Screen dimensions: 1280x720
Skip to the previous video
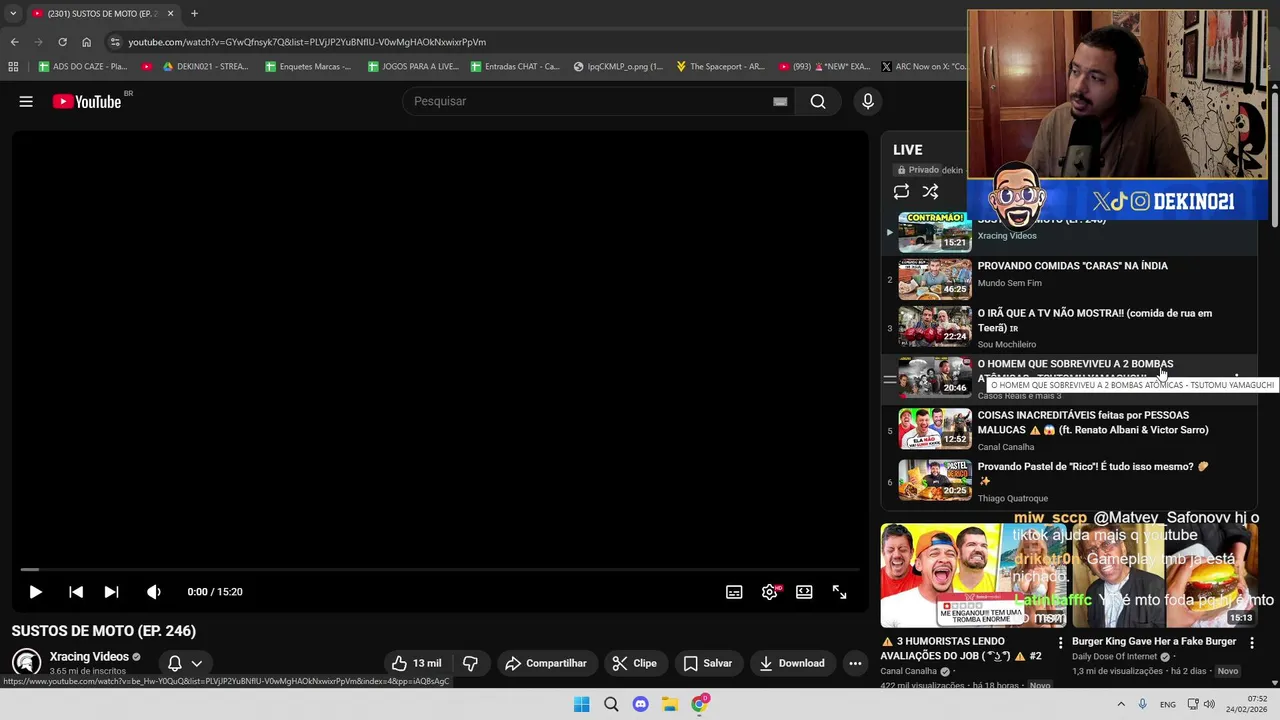coord(75,592)
